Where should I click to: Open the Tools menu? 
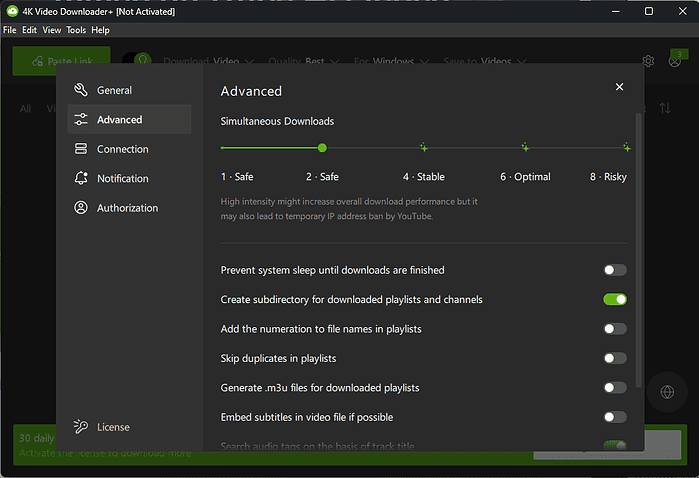tap(76, 30)
